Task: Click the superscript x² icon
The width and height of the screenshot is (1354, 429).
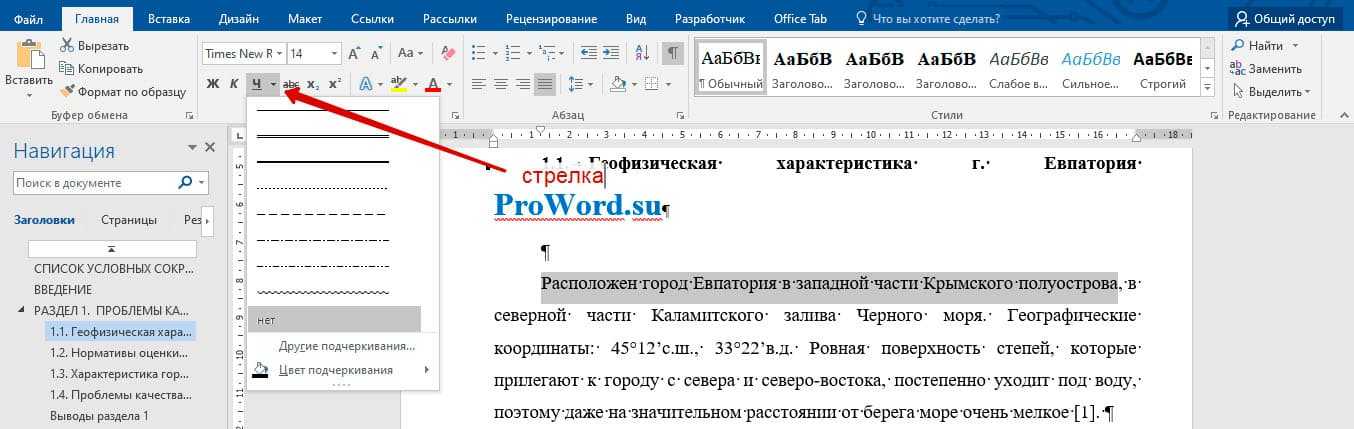Action: (x=335, y=84)
